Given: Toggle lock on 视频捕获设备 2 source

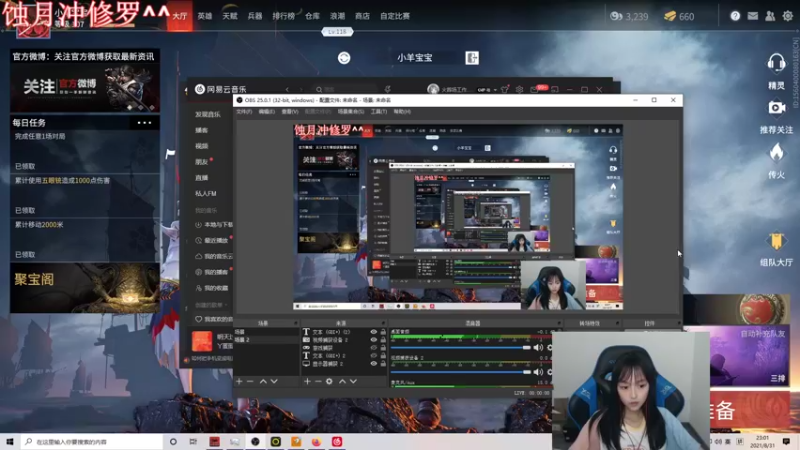Looking at the screenshot, I should tap(383, 339).
